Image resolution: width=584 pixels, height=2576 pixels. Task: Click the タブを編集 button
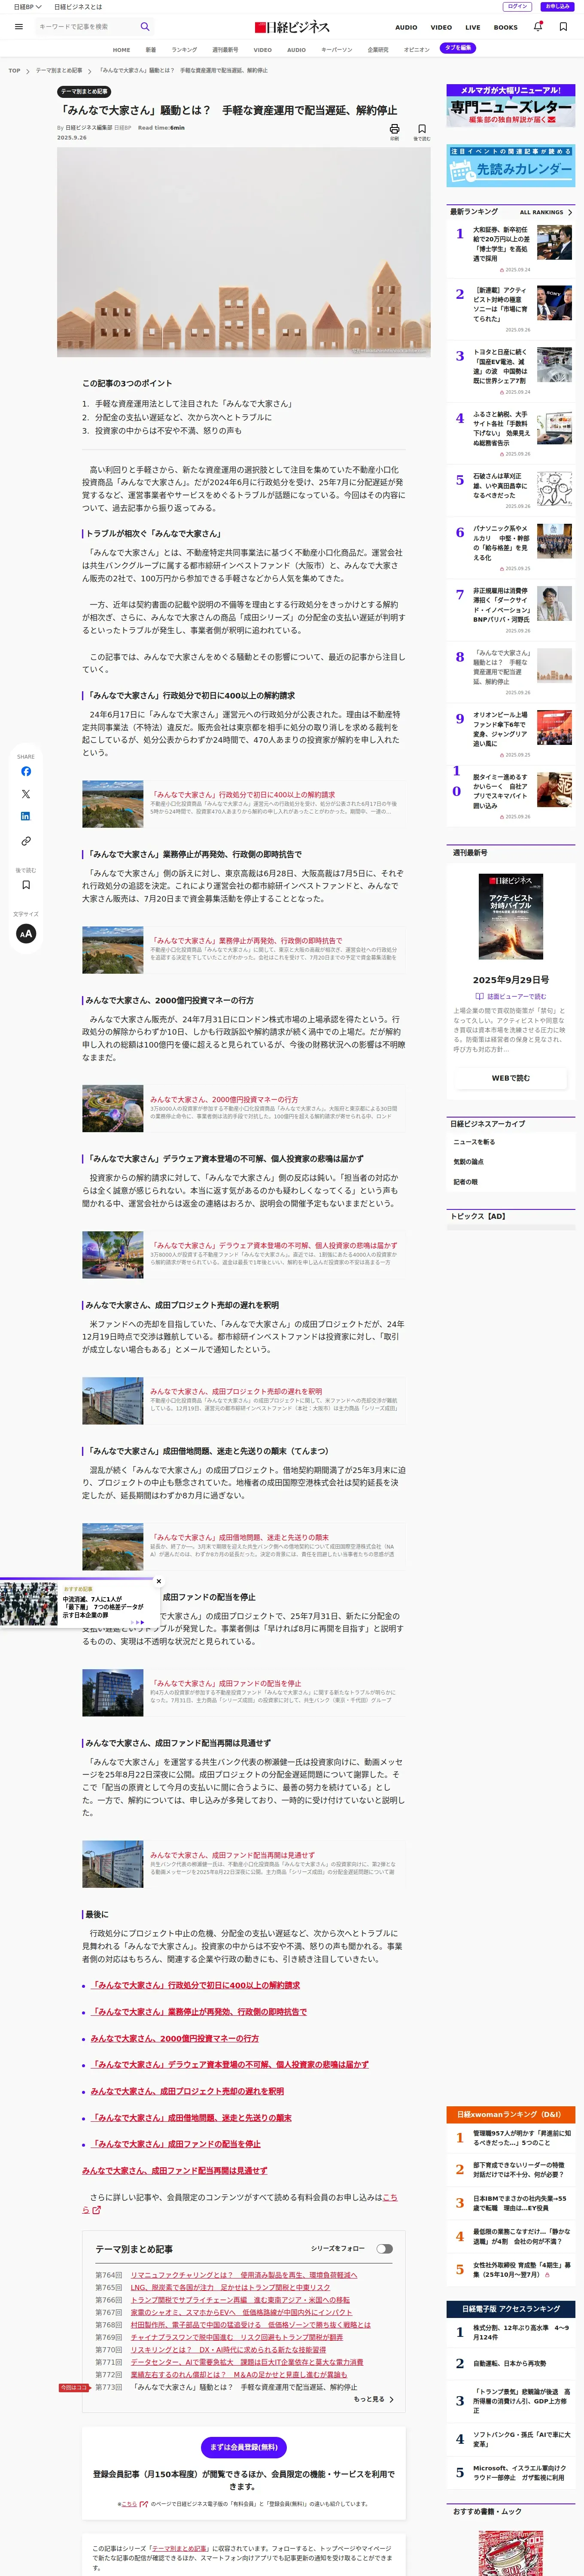pos(458,48)
